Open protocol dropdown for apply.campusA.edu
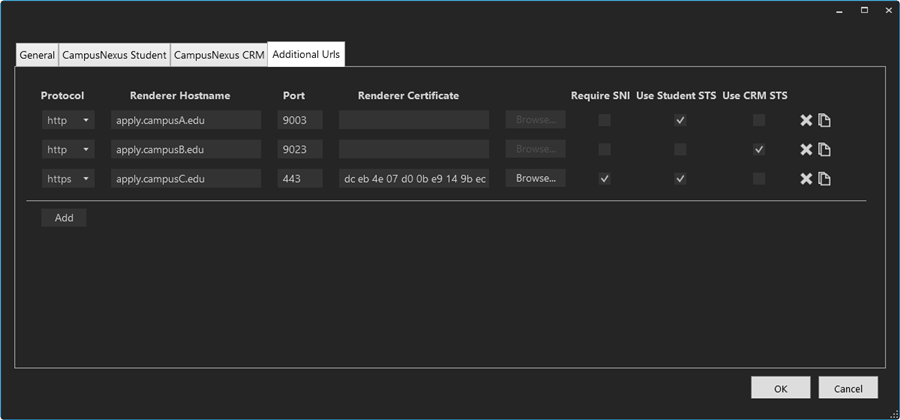Image resolution: width=900 pixels, height=420 pixels. tap(68, 120)
